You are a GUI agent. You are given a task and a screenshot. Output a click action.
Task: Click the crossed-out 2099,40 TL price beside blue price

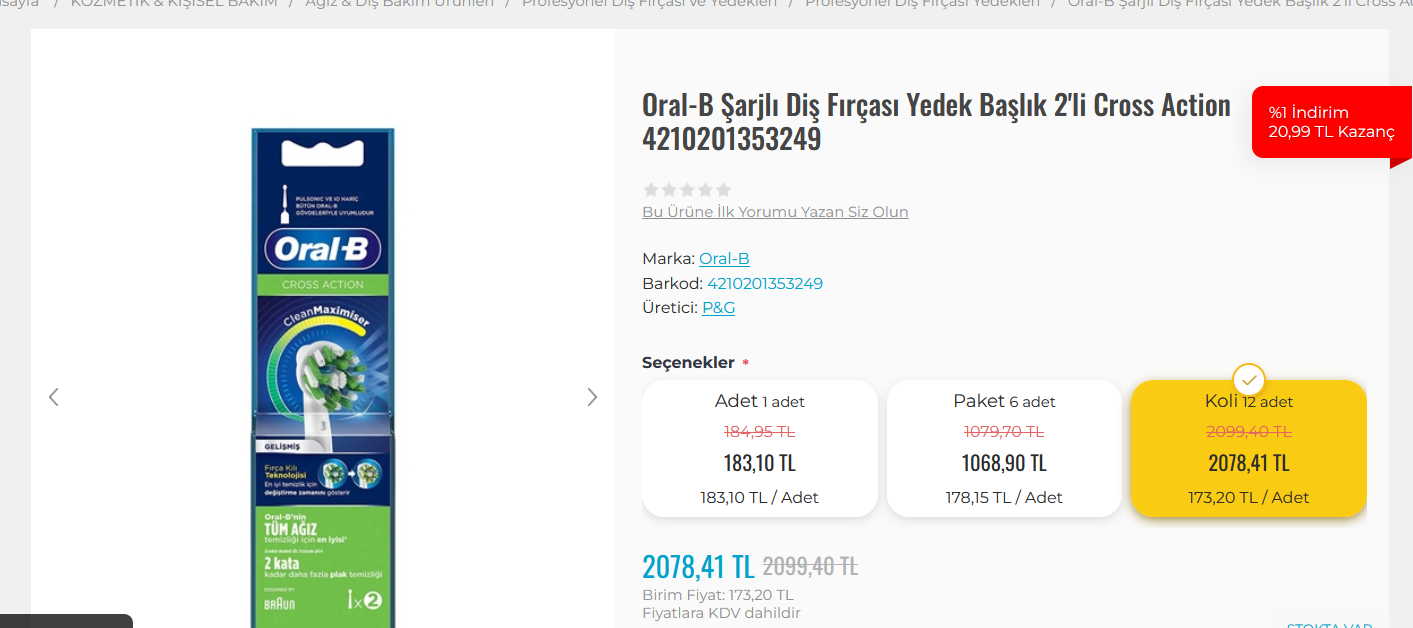[x=810, y=566]
